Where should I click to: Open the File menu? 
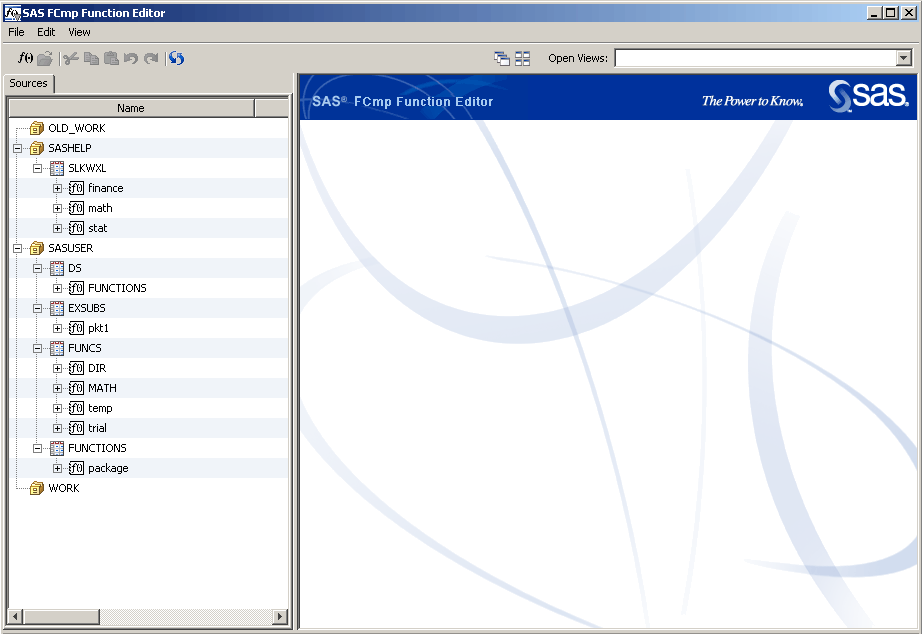point(16,31)
